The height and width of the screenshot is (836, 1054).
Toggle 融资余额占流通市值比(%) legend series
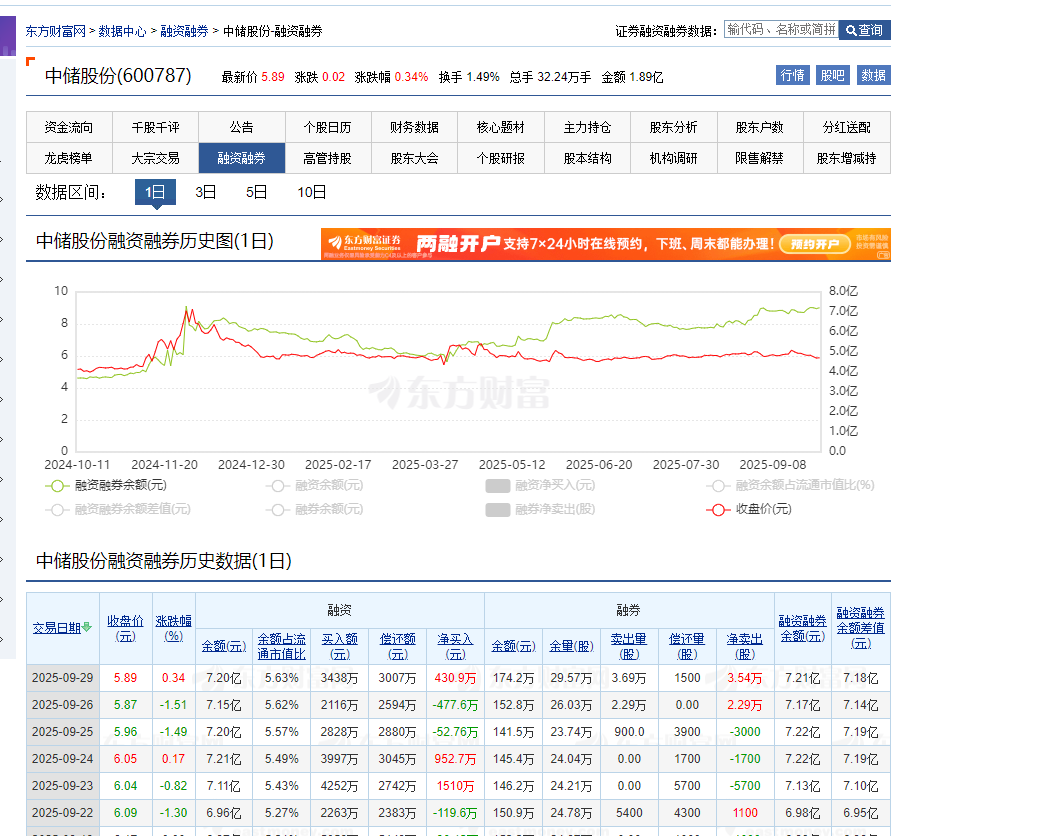790,485
